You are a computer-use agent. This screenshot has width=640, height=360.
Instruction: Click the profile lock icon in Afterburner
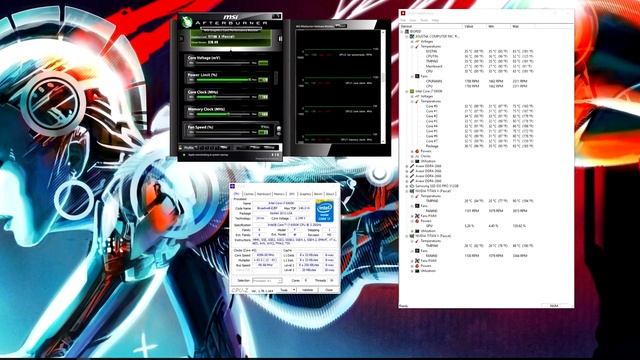click(180, 147)
